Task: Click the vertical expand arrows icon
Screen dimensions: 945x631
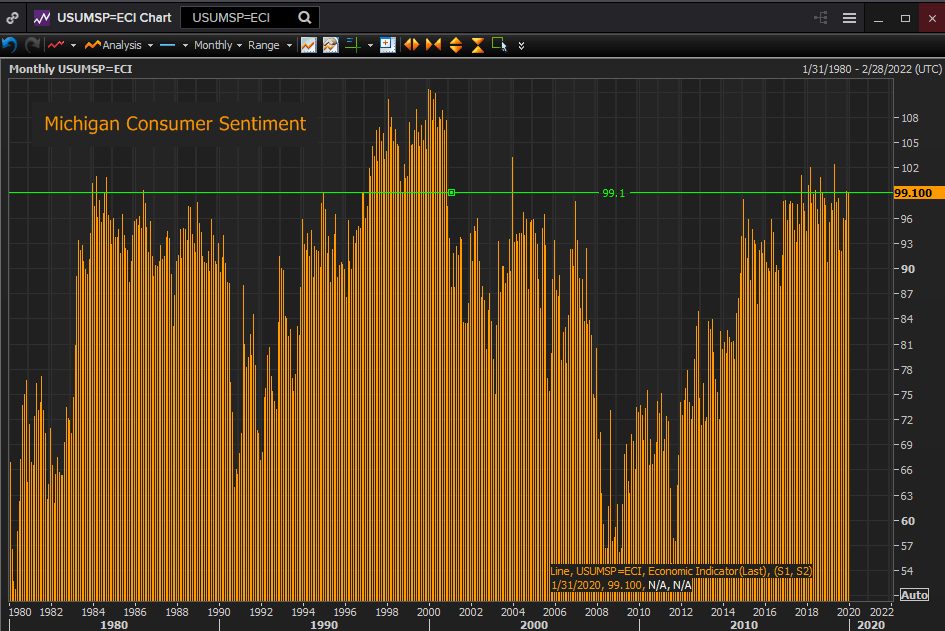Action: (456, 45)
